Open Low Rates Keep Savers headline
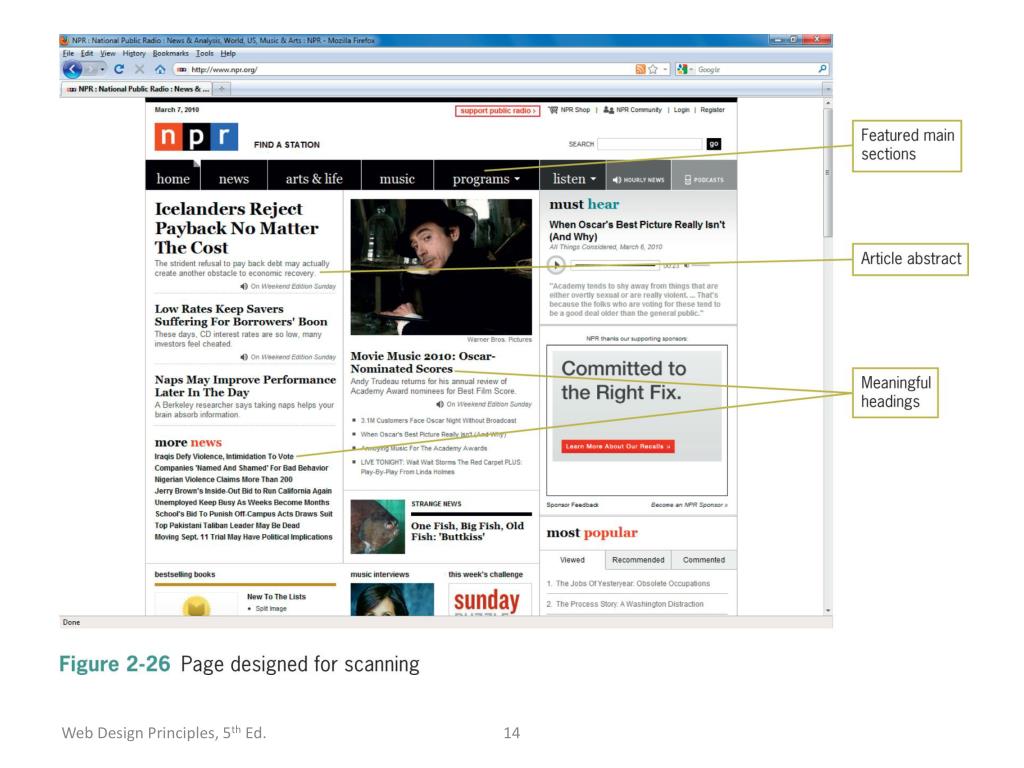The width and height of the screenshot is (1024, 768). pos(241,315)
